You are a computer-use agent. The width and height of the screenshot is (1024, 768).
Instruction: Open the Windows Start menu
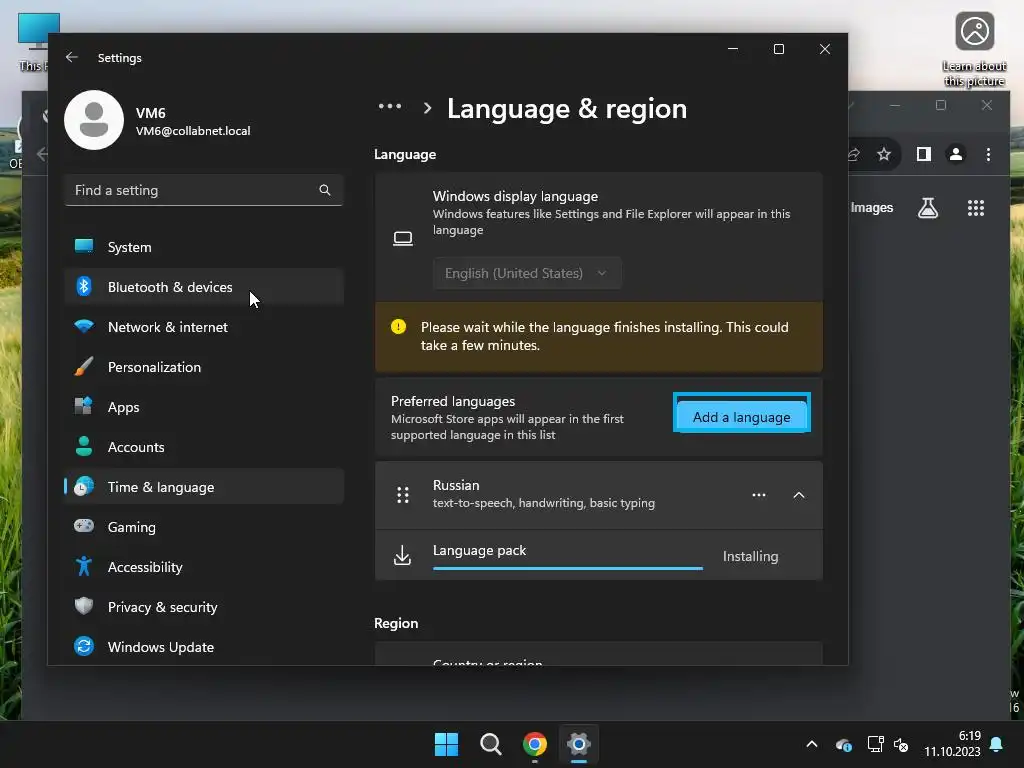coord(446,744)
